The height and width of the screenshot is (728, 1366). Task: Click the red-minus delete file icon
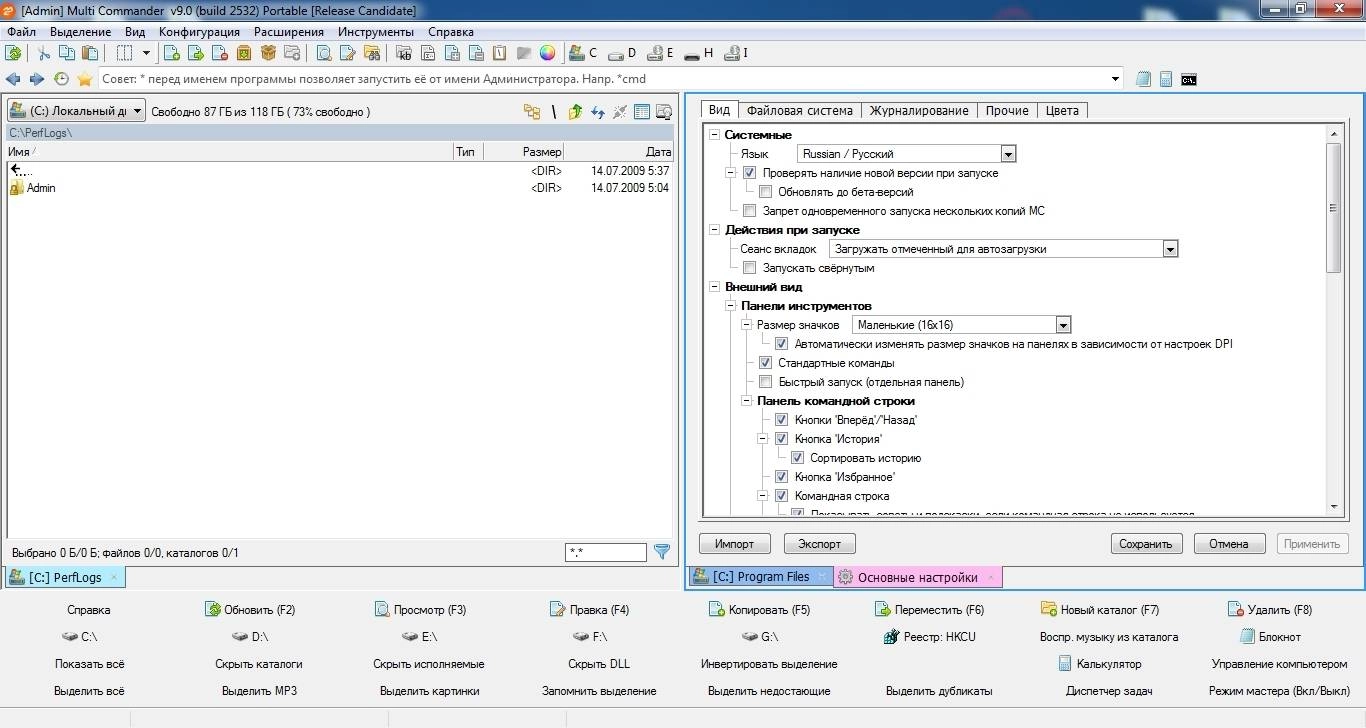pos(221,53)
